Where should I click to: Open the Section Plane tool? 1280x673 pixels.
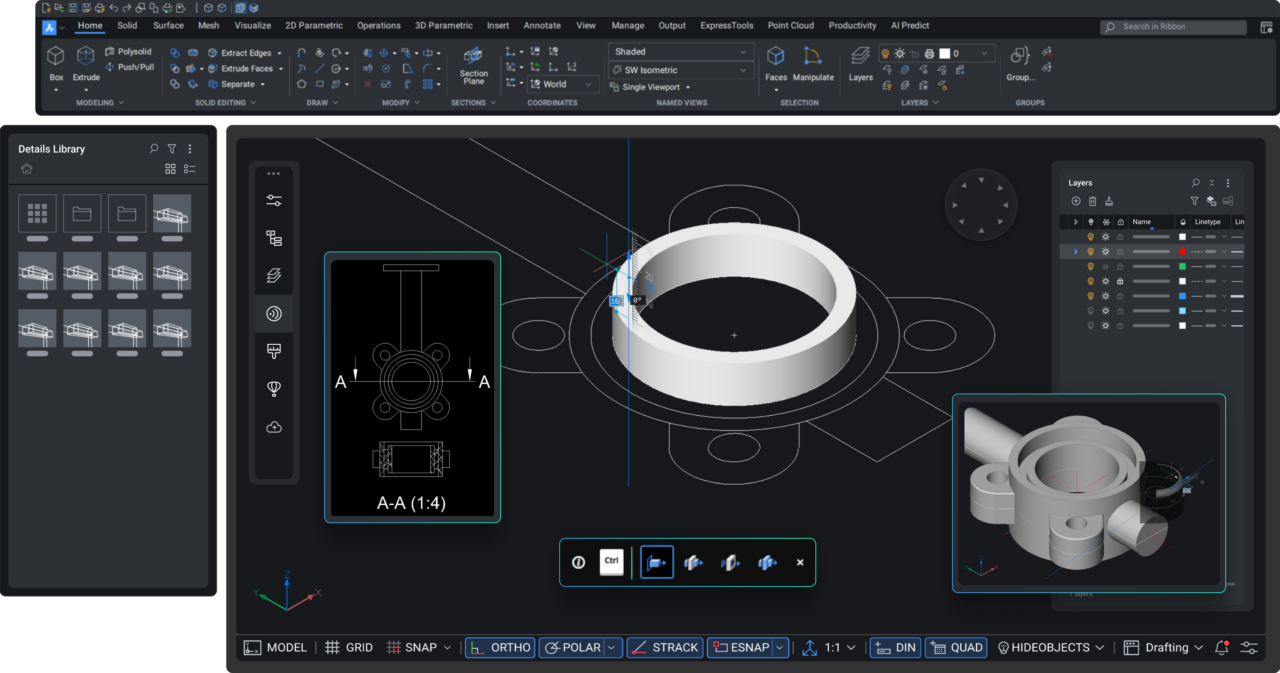coord(474,66)
